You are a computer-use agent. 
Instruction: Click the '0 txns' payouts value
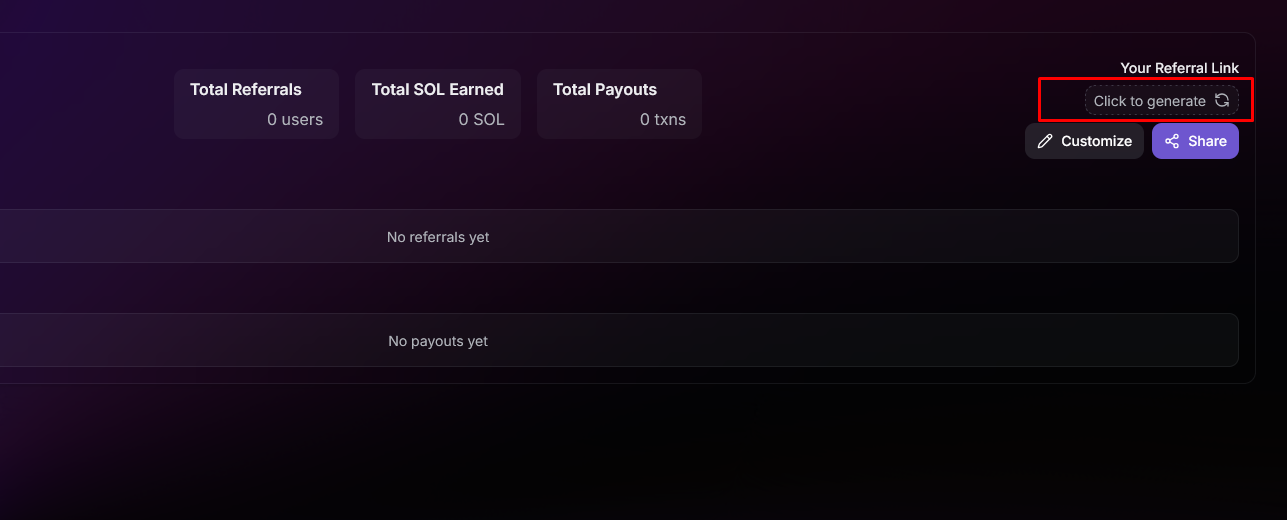[x=663, y=119]
